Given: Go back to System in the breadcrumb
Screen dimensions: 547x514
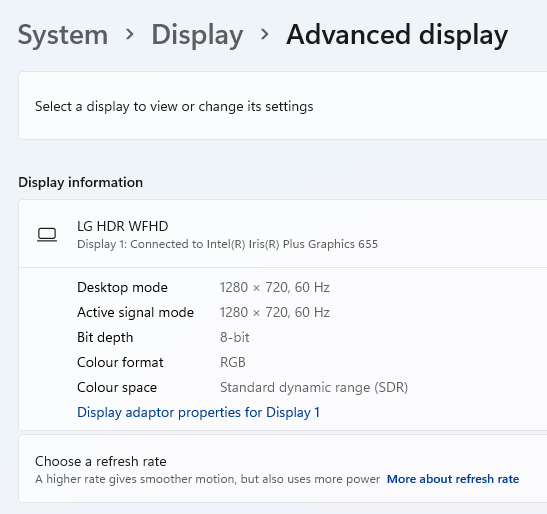Looking at the screenshot, I should [63, 35].
